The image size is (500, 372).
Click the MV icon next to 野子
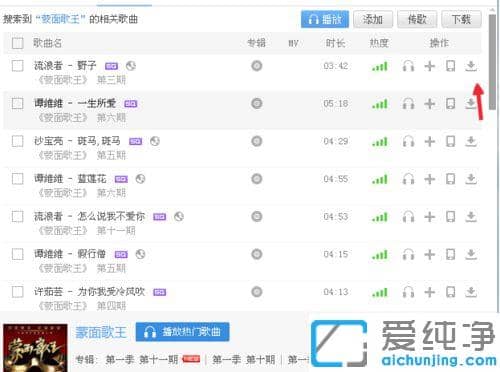(131, 66)
